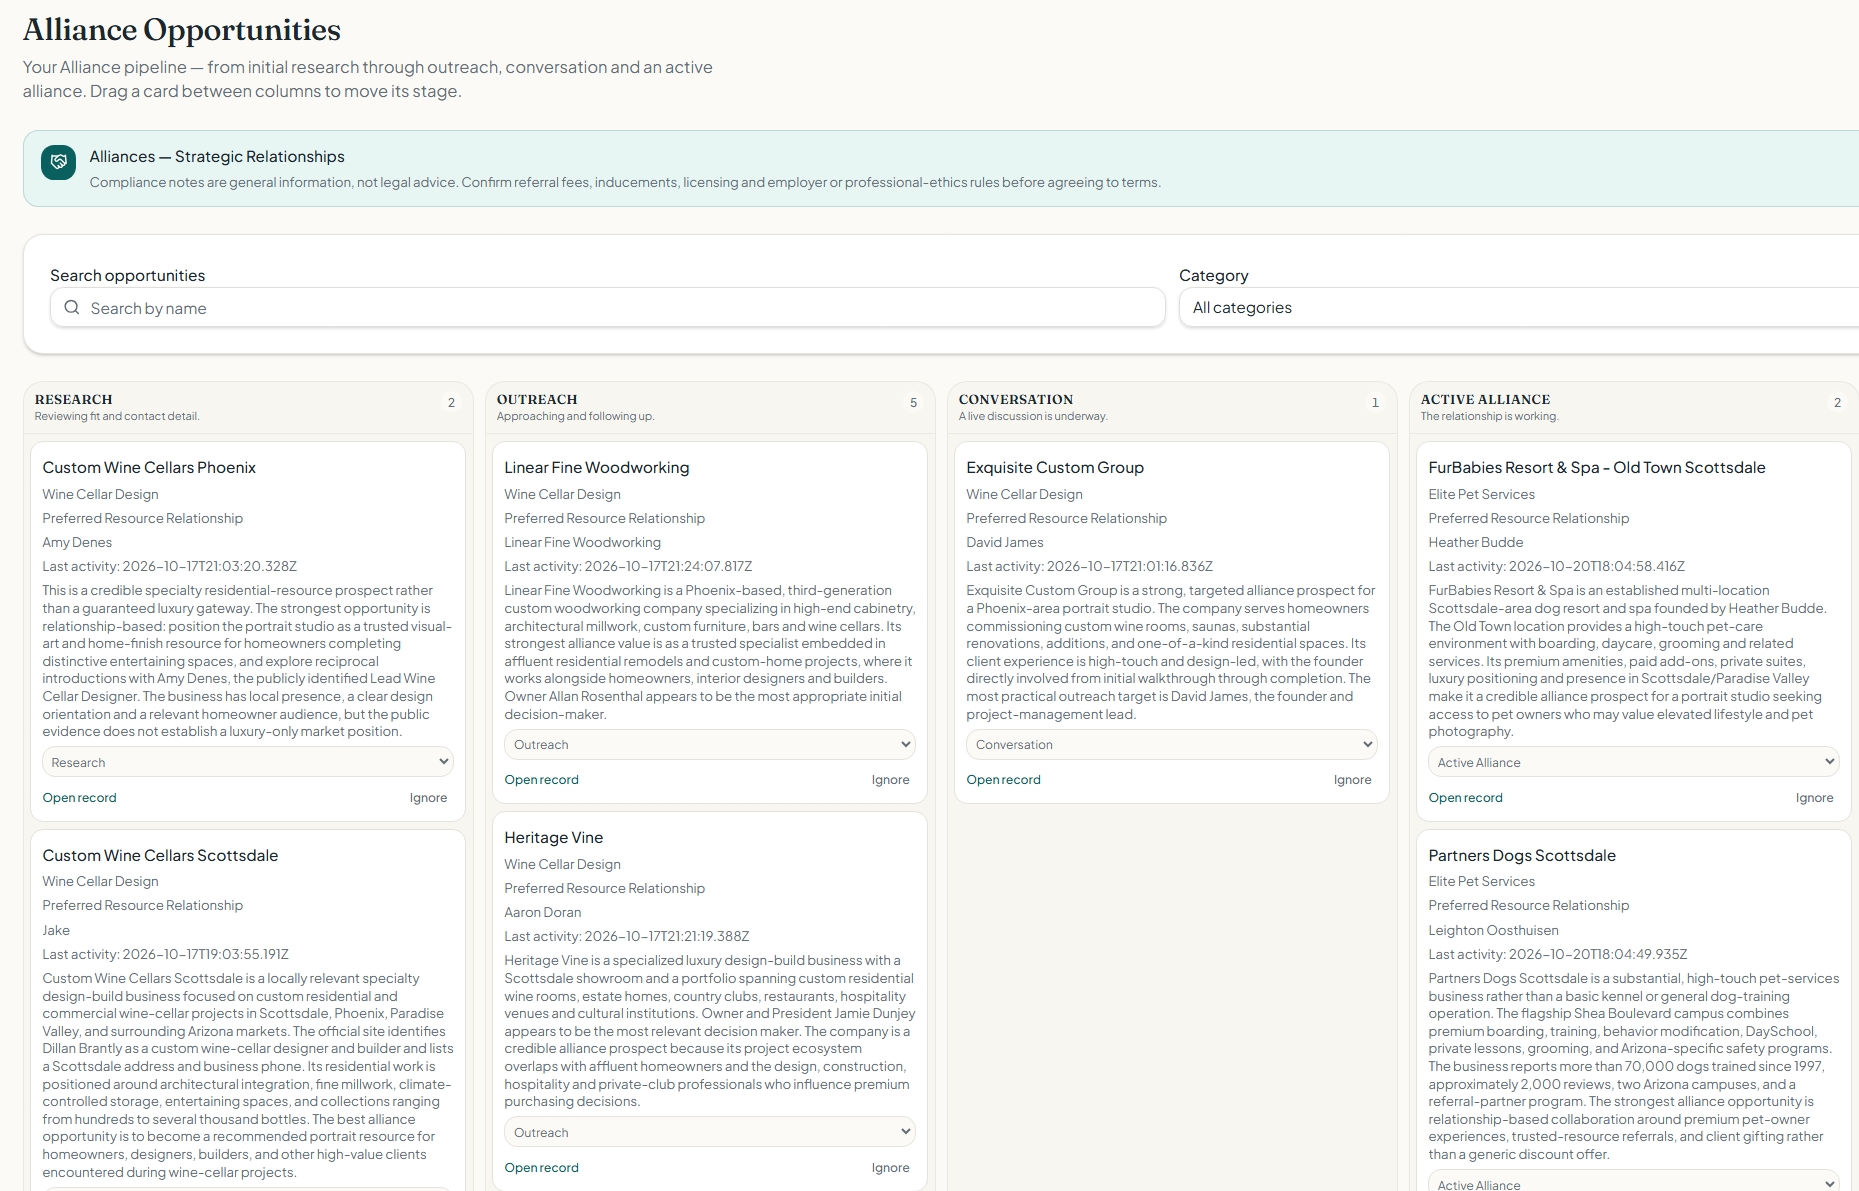
Task: Click the Partners Dogs Scottsdale card title
Action: pyautogui.click(x=1522, y=855)
